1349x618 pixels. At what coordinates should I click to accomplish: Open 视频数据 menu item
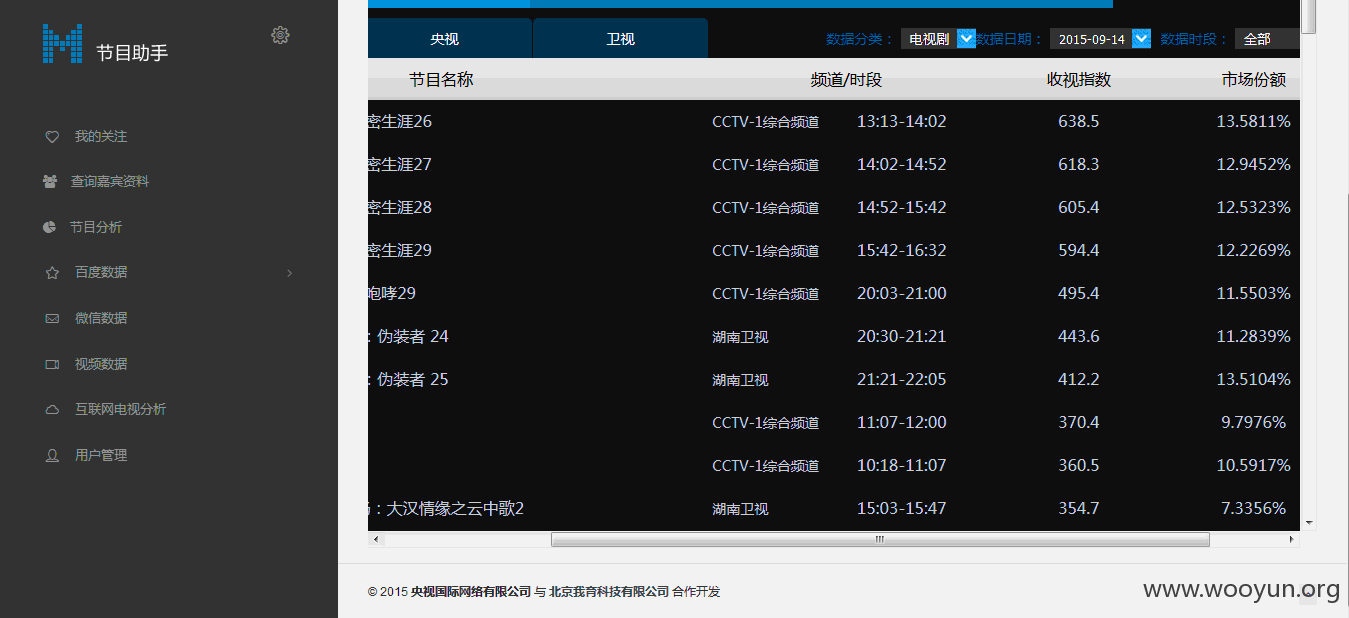tap(101, 364)
